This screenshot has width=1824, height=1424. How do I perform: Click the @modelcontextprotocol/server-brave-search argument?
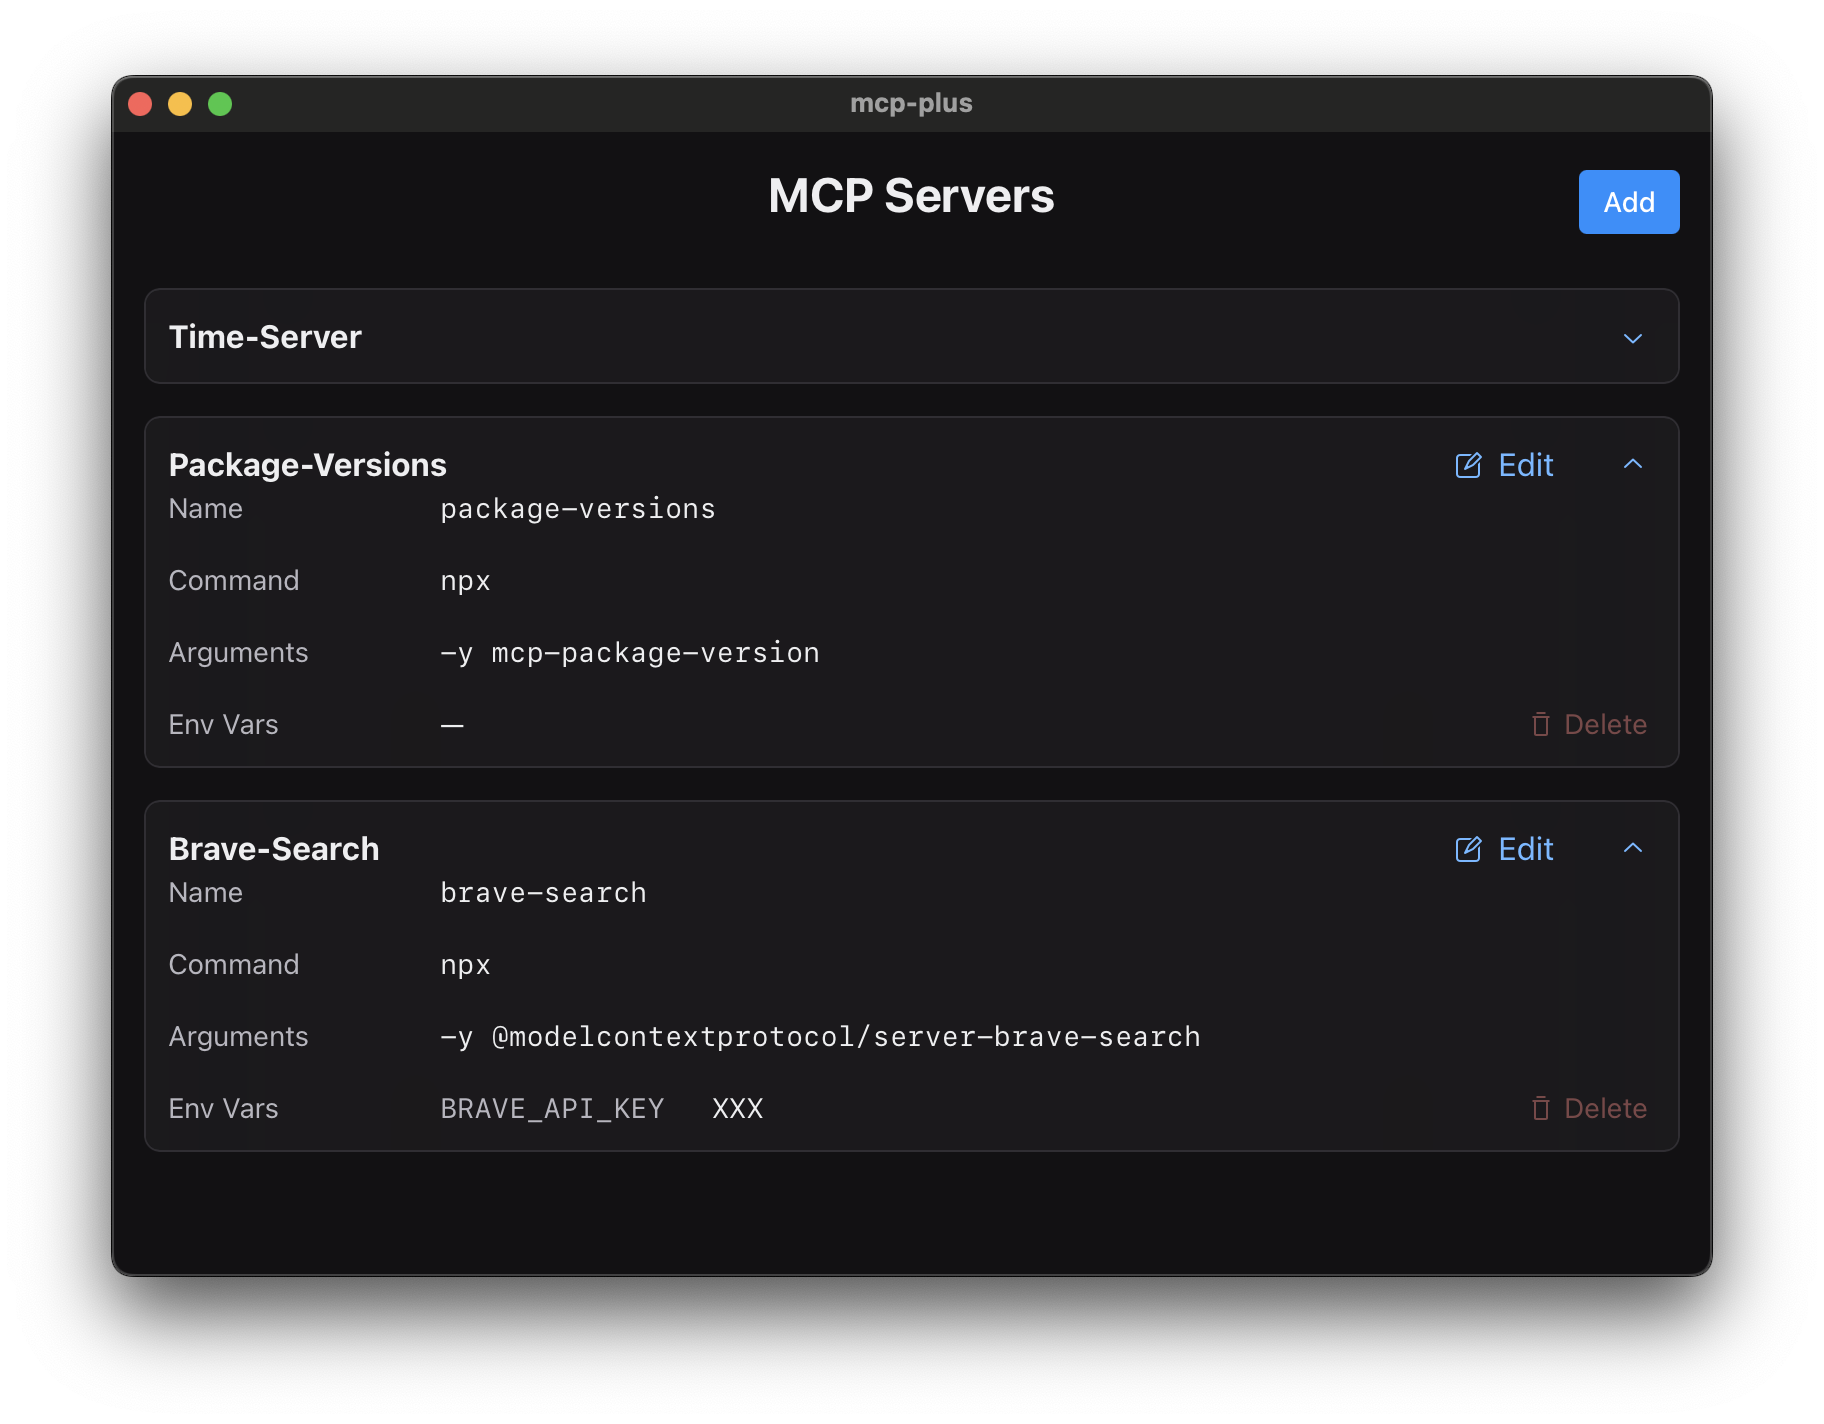coord(846,1037)
